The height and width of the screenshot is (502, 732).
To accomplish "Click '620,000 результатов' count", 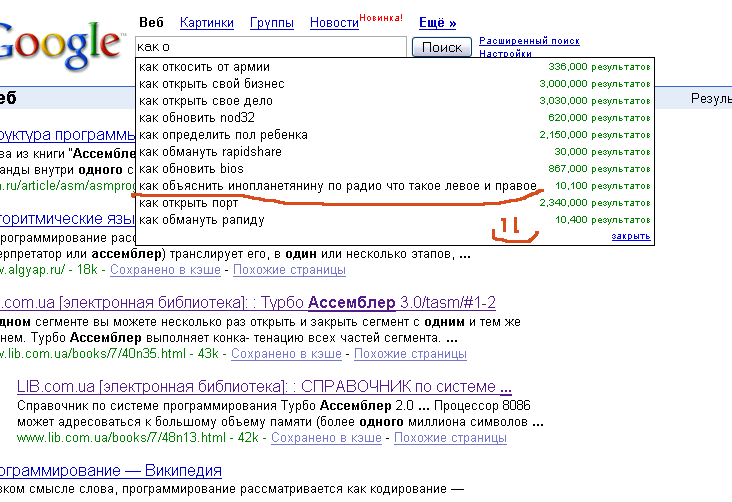I will coord(599,118).
